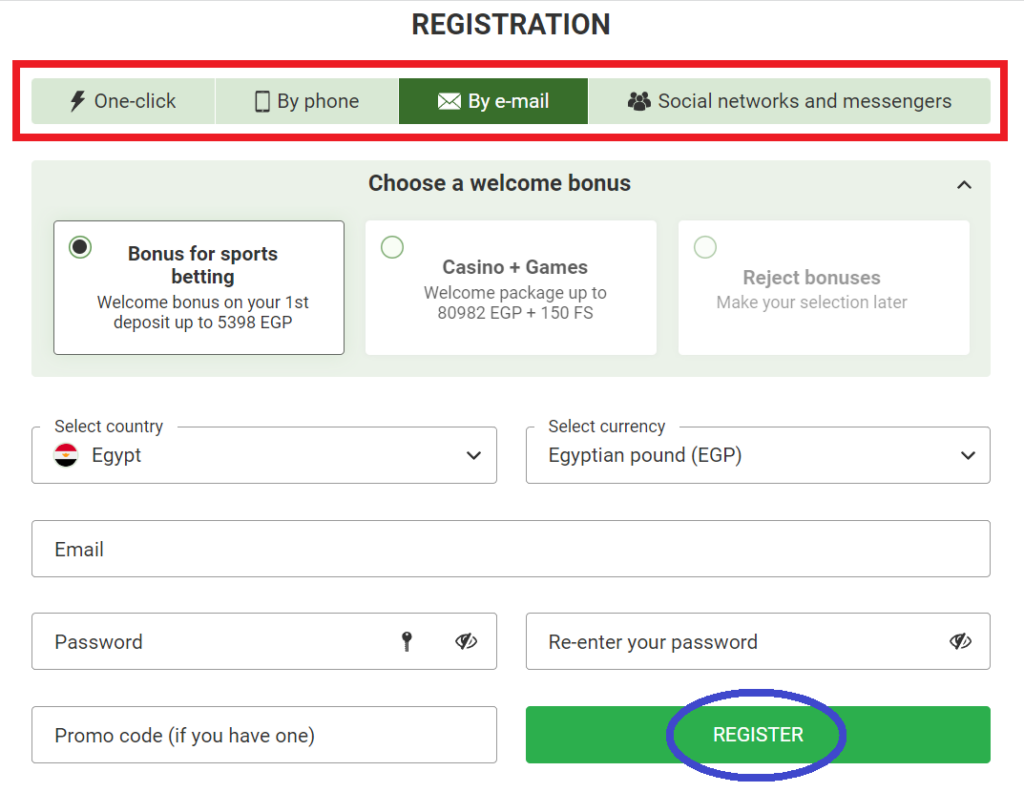This screenshot has width=1024, height=792.
Task: Select the One-click registration method
Action: pyautogui.click(x=123, y=101)
